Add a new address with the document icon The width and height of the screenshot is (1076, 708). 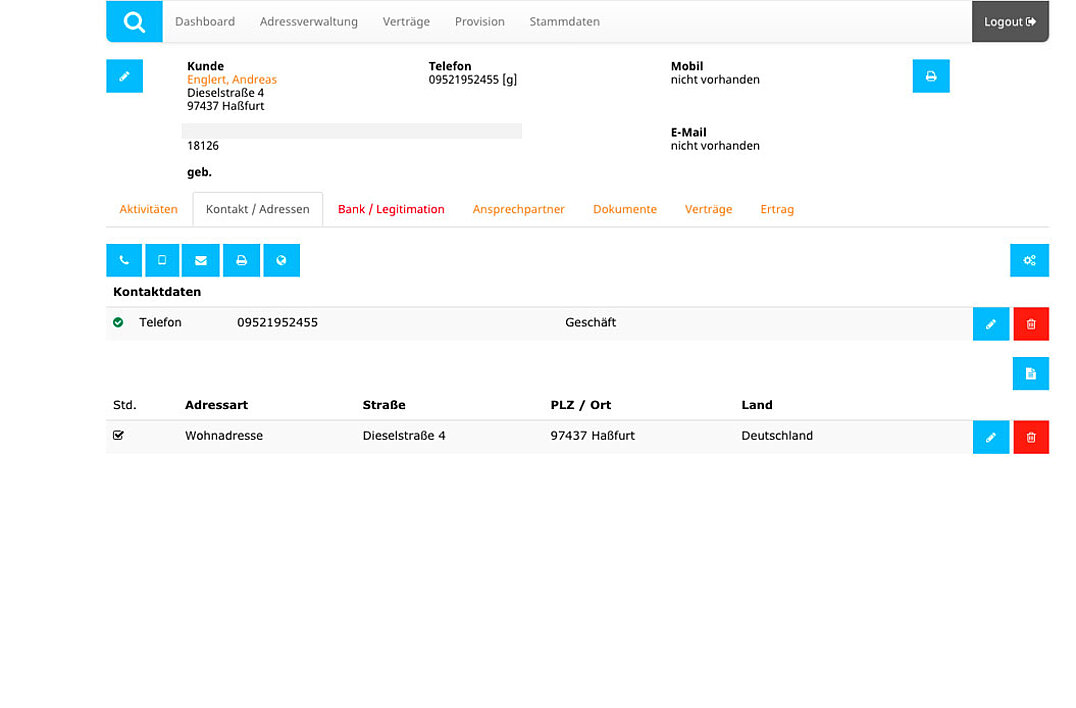point(1031,374)
